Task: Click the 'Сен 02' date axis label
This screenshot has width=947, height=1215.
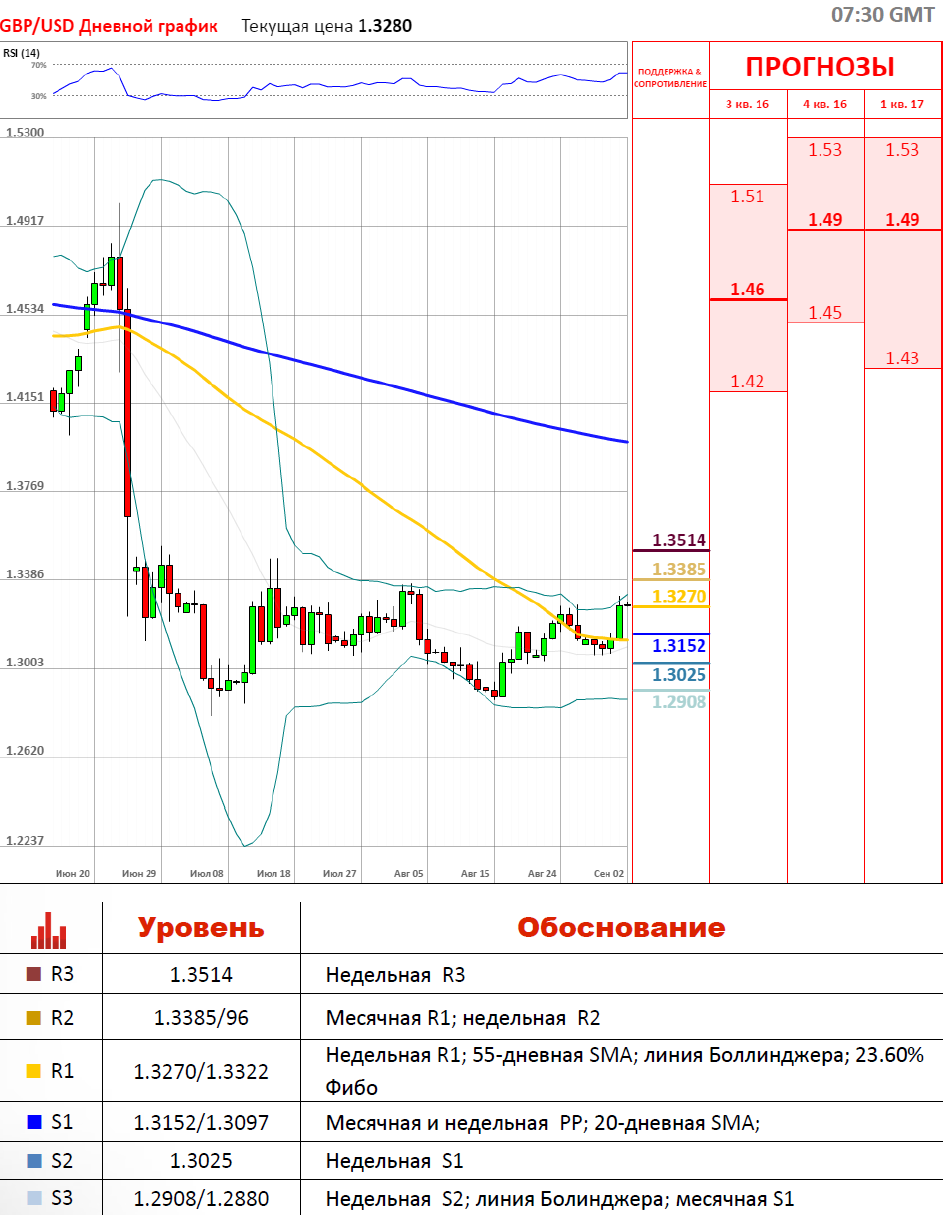Action: [x=609, y=874]
